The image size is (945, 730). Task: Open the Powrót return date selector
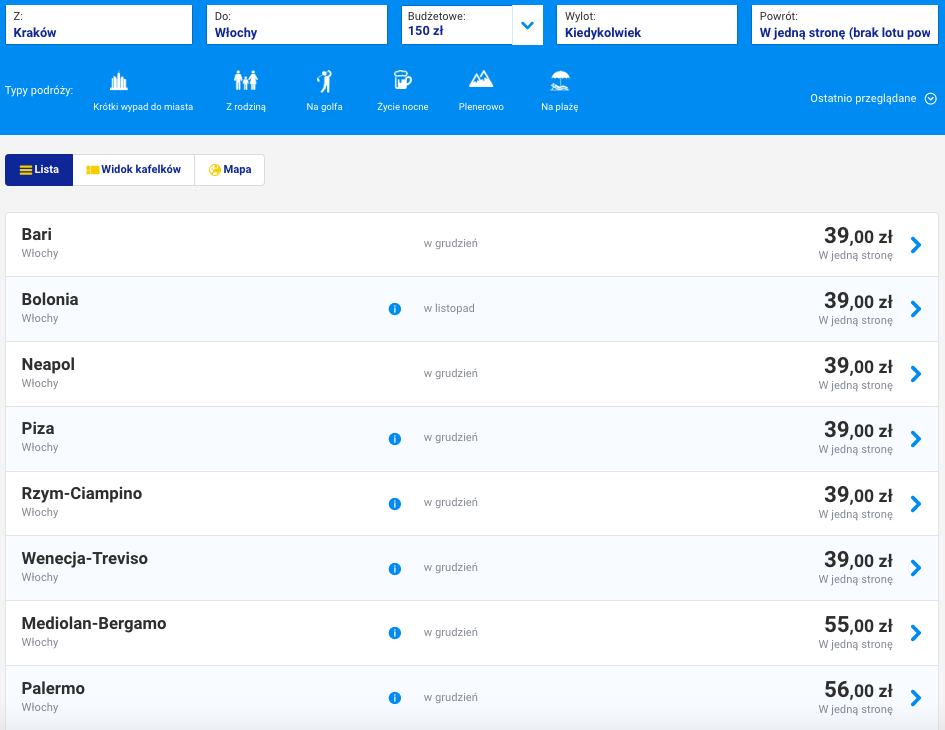point(844,25)
